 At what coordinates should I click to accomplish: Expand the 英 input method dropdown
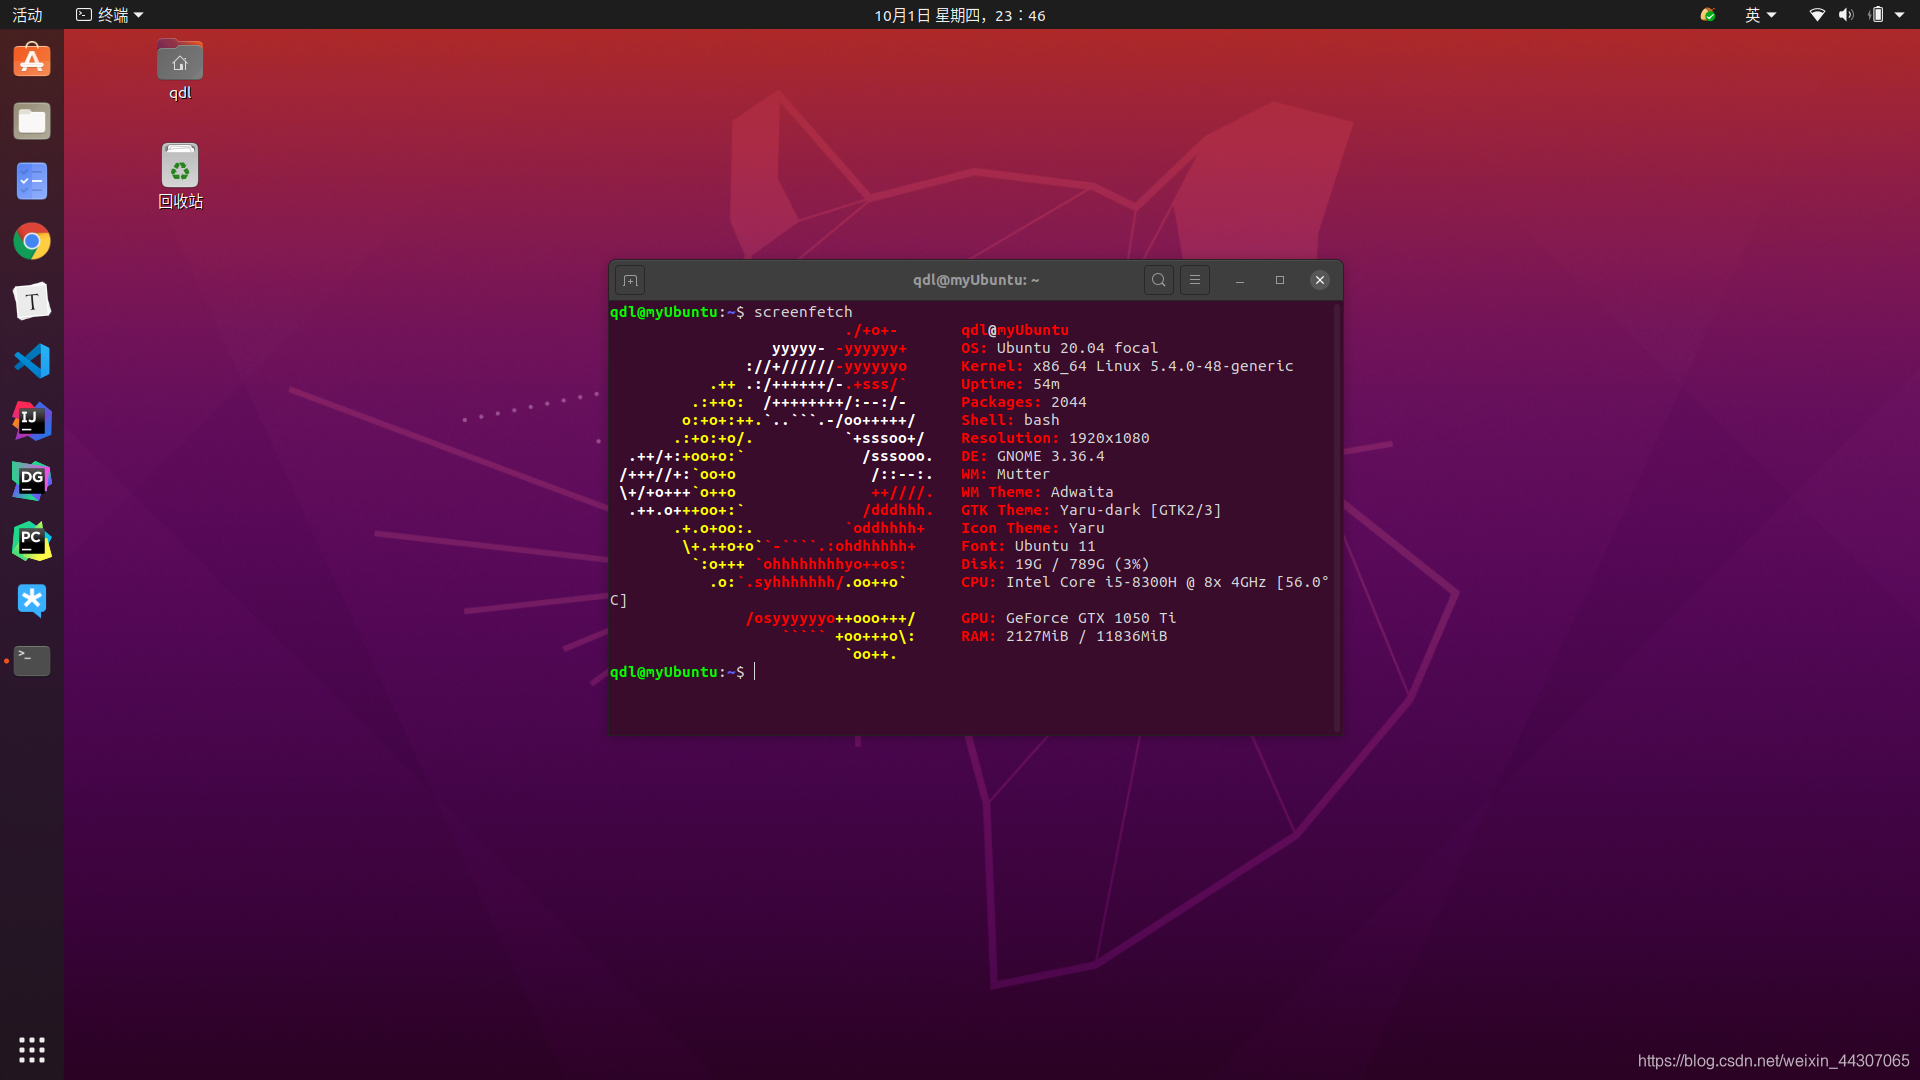1760,15
